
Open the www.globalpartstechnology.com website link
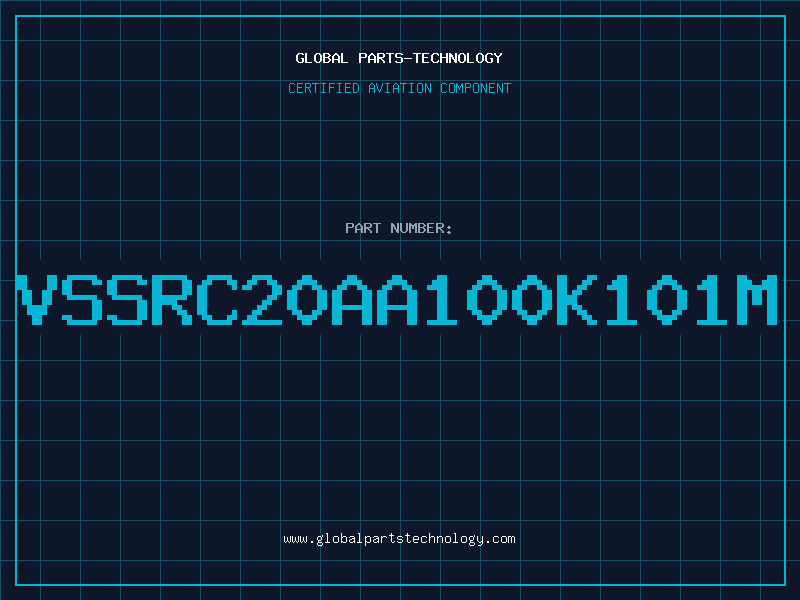pyautogui.click(x=399, y=539)
